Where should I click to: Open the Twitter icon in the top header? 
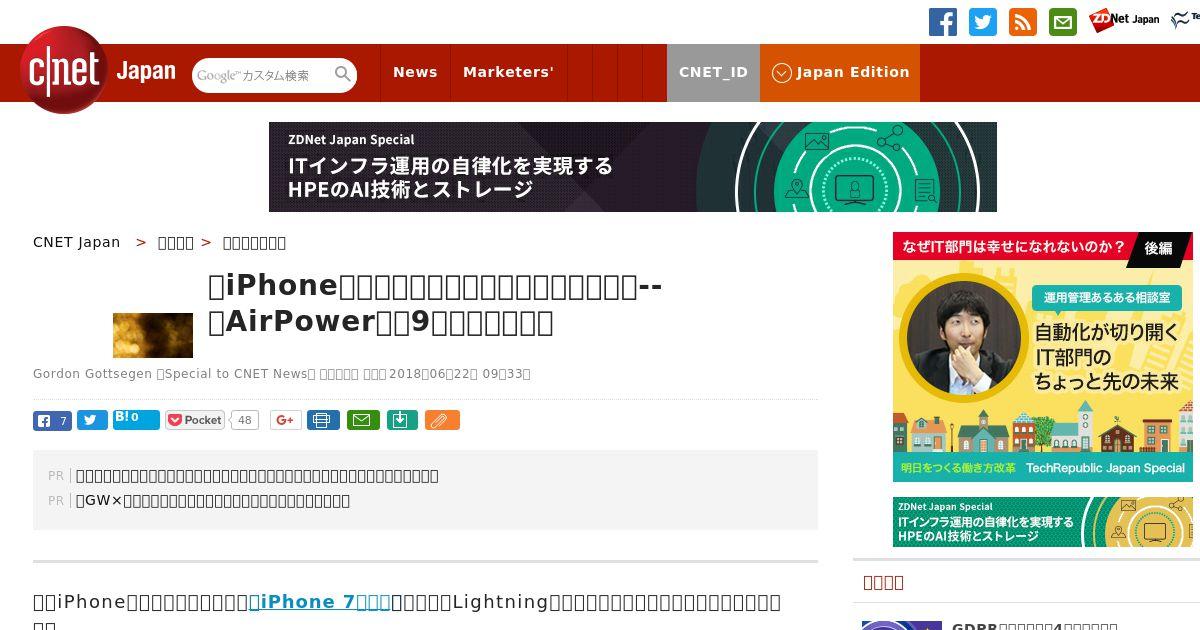pyautogui.click(x=983, y=22)
